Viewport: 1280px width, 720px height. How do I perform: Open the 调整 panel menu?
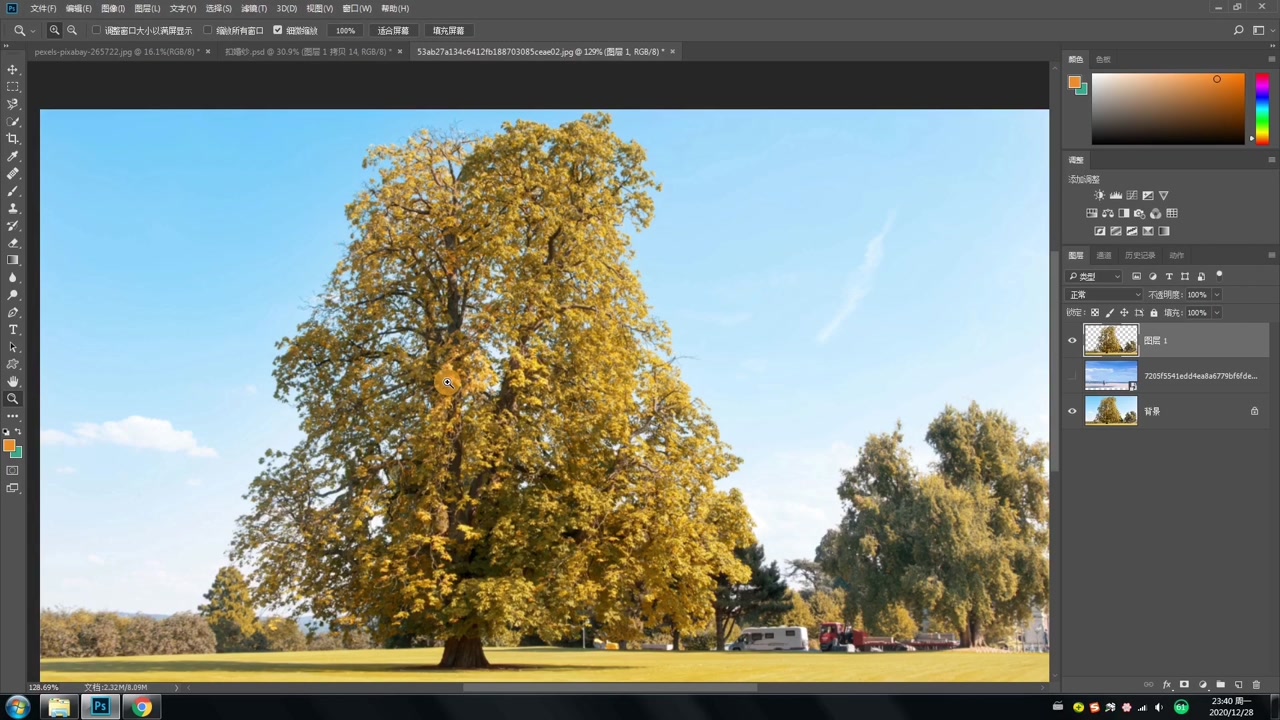tap(1271, 160)
